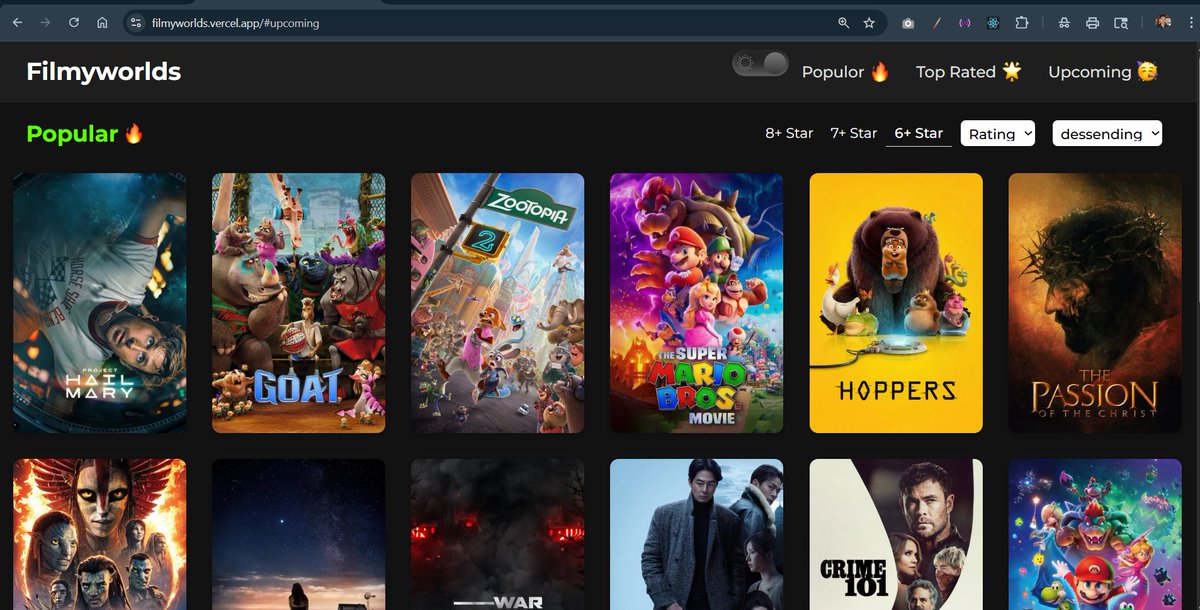Open the Extensions puzzle-piece menu

[1021, 22]
